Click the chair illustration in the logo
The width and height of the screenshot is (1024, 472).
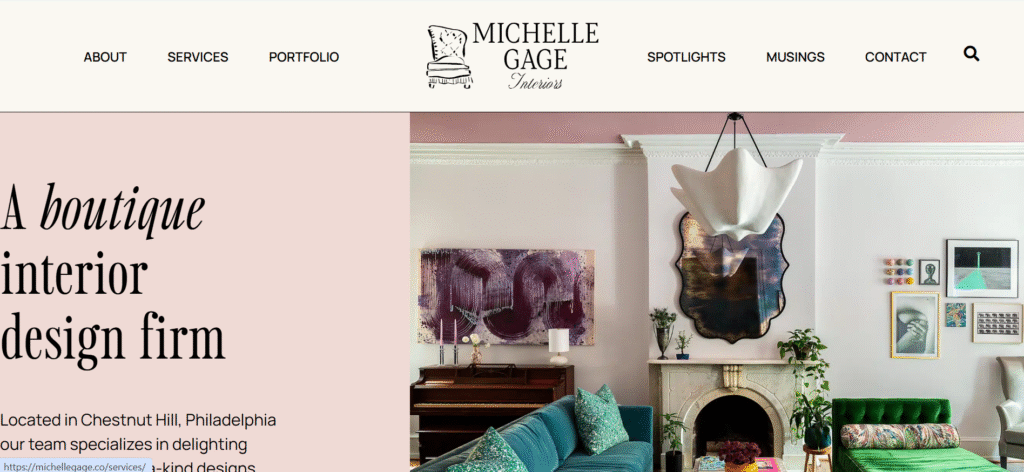coord(449,56)
